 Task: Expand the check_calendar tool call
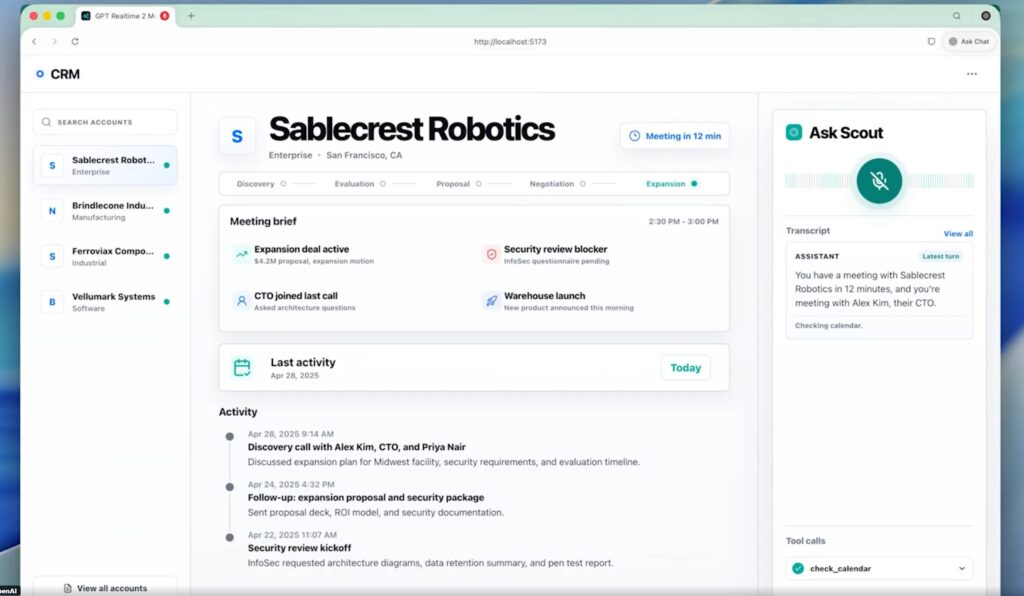[961, 569]
